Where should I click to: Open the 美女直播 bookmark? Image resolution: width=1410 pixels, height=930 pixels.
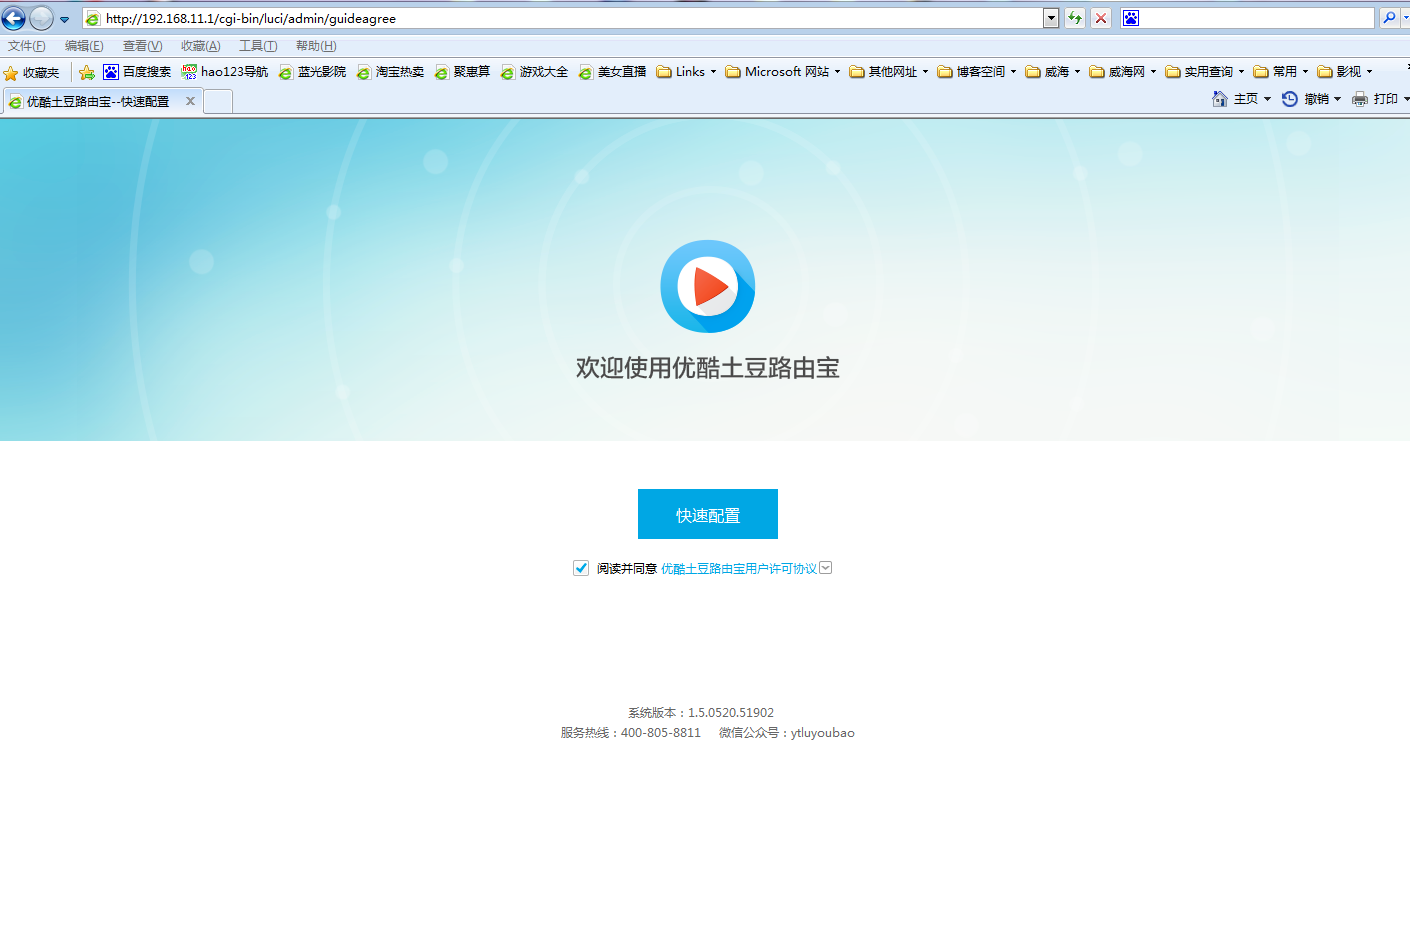click(612, 72)
